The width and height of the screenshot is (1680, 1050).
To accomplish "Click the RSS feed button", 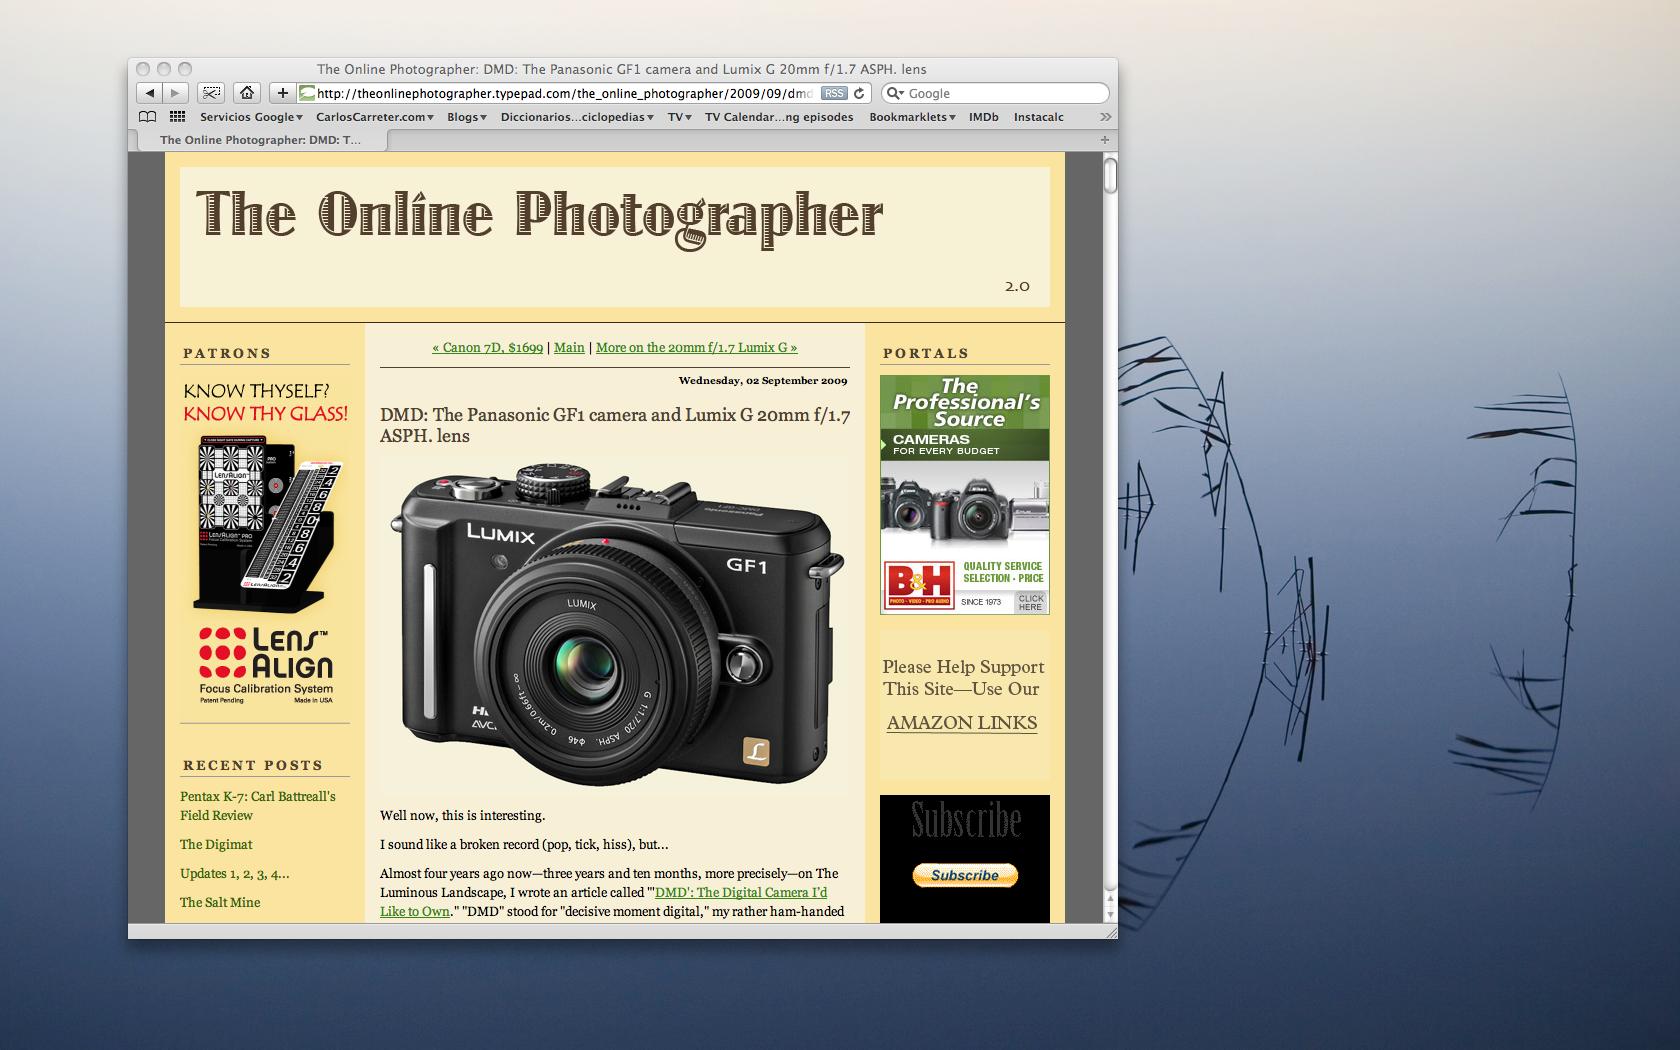I will (833, 93).
